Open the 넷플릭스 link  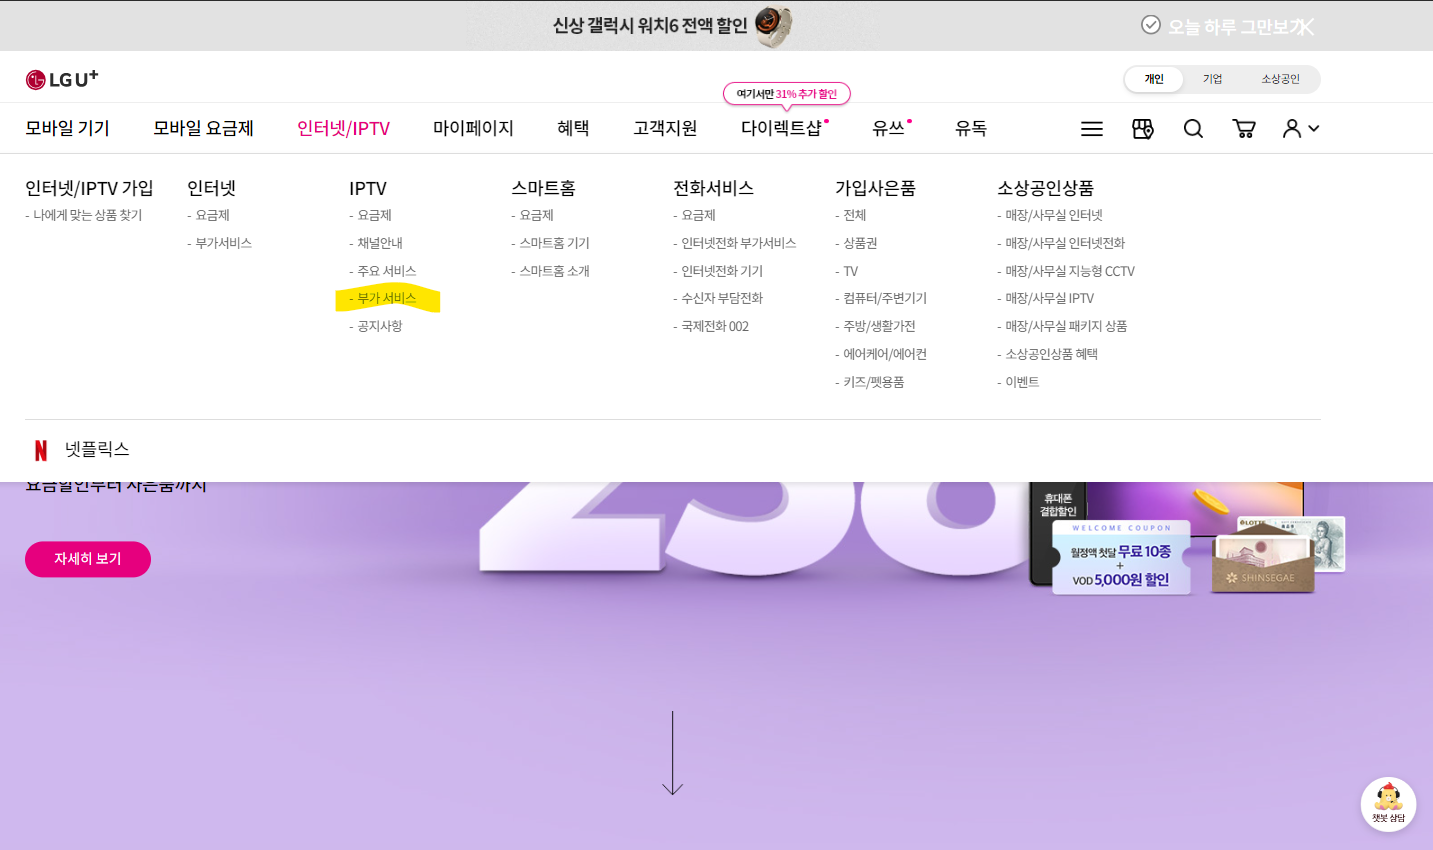pos(97,450)
